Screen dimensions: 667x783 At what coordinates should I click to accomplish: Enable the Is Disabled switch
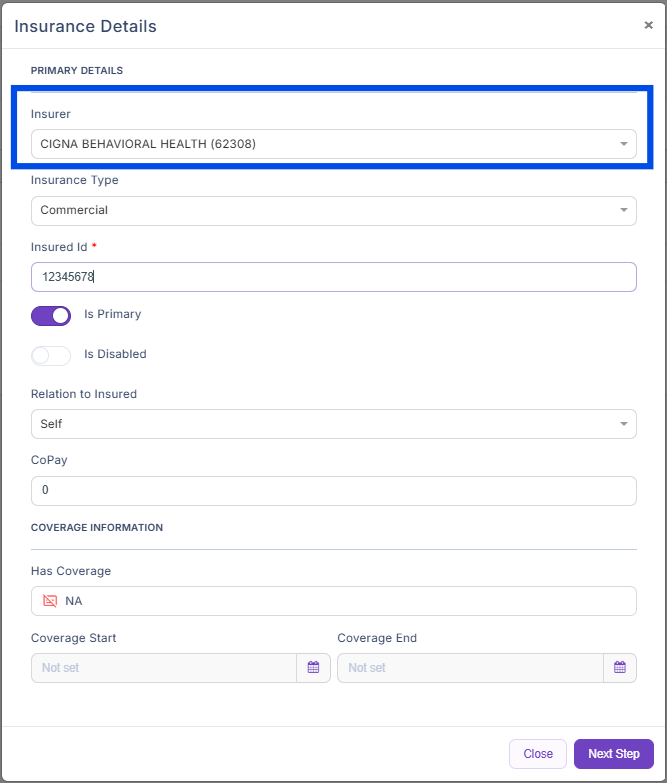[51, 355]
